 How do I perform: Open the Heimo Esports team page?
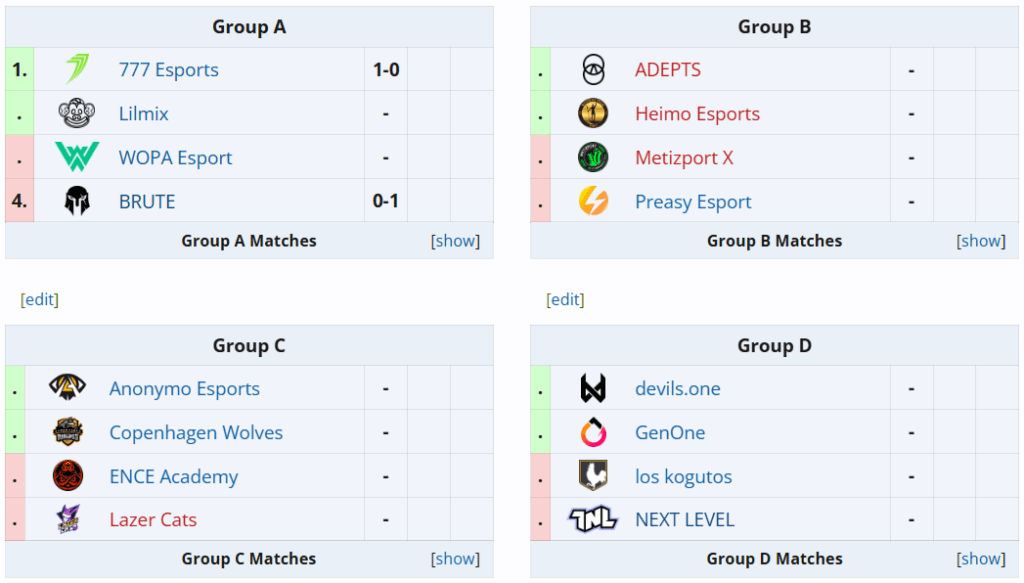(x=697, y=114)
